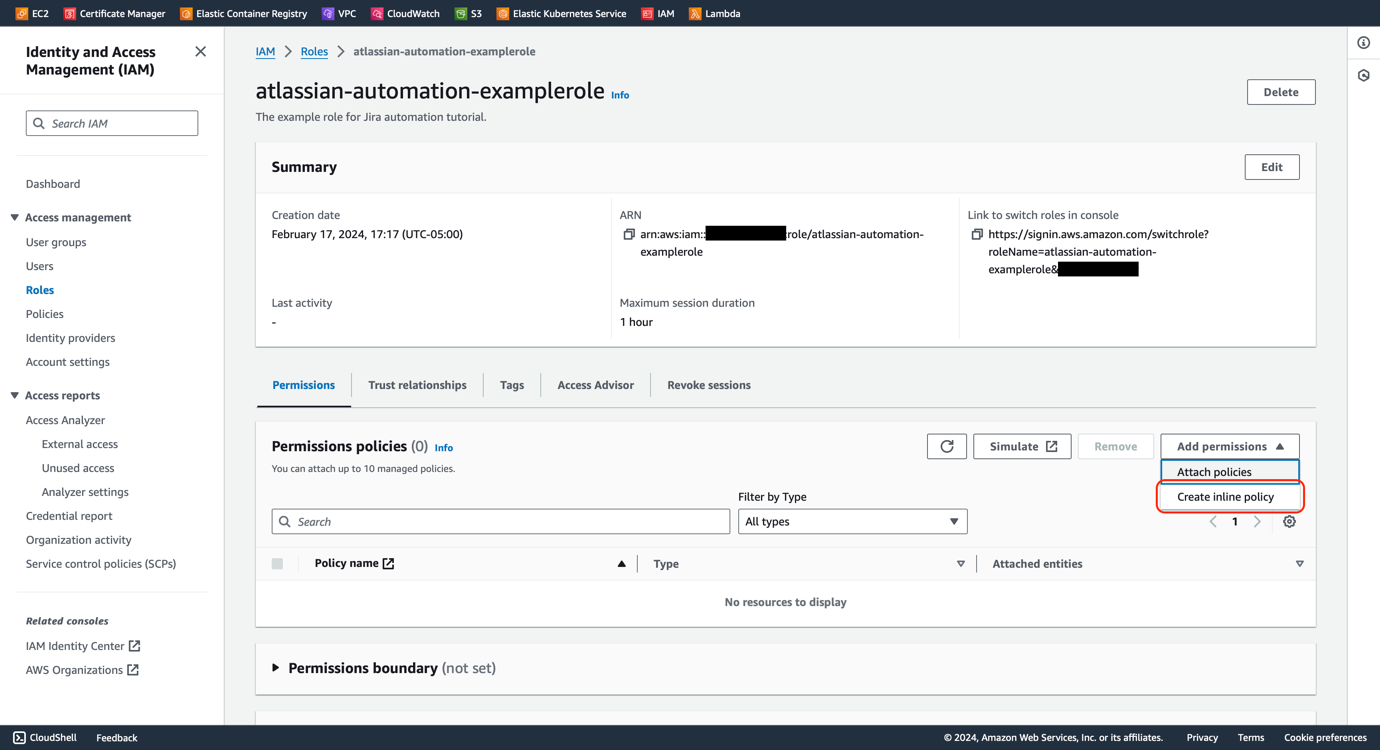Open Elastic Container Registry shortcut
Viewport: 1380px width, 750px height.
pos(243,13)
